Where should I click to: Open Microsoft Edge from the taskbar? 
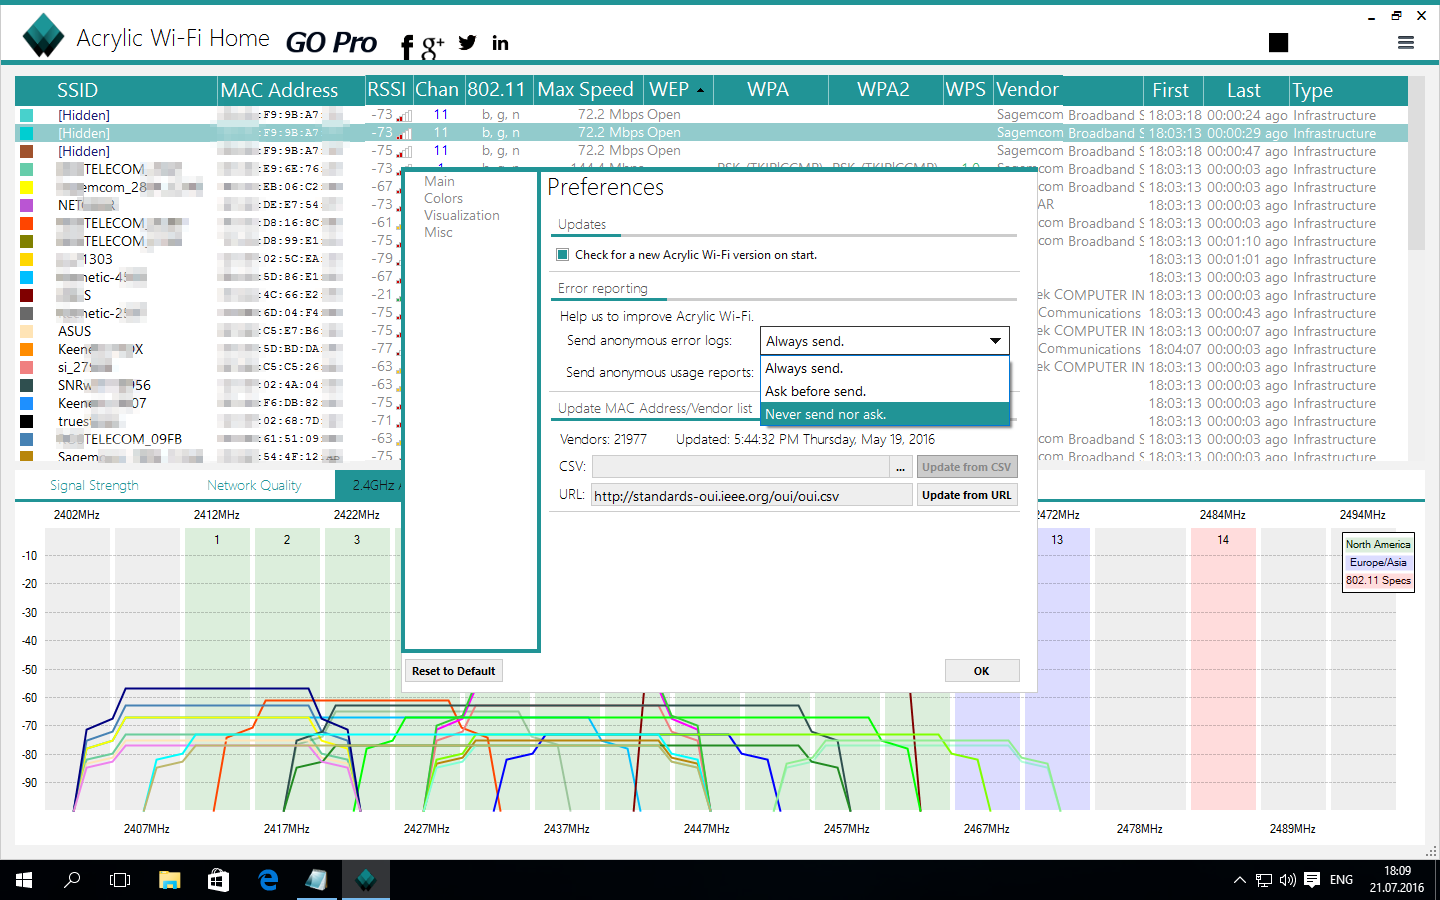click(x=268, y=880)
